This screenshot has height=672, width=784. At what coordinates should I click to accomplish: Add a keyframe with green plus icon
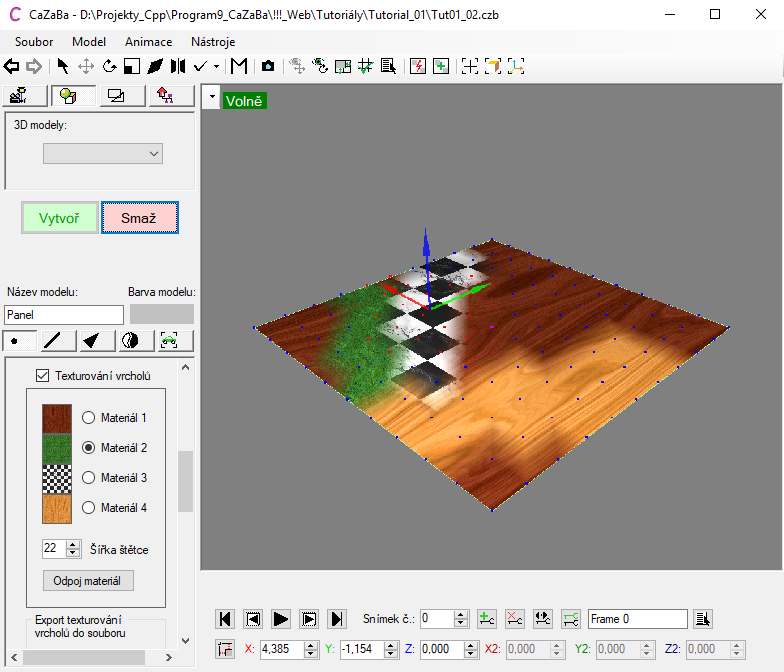pyautogui.click(x=486, y=618)
